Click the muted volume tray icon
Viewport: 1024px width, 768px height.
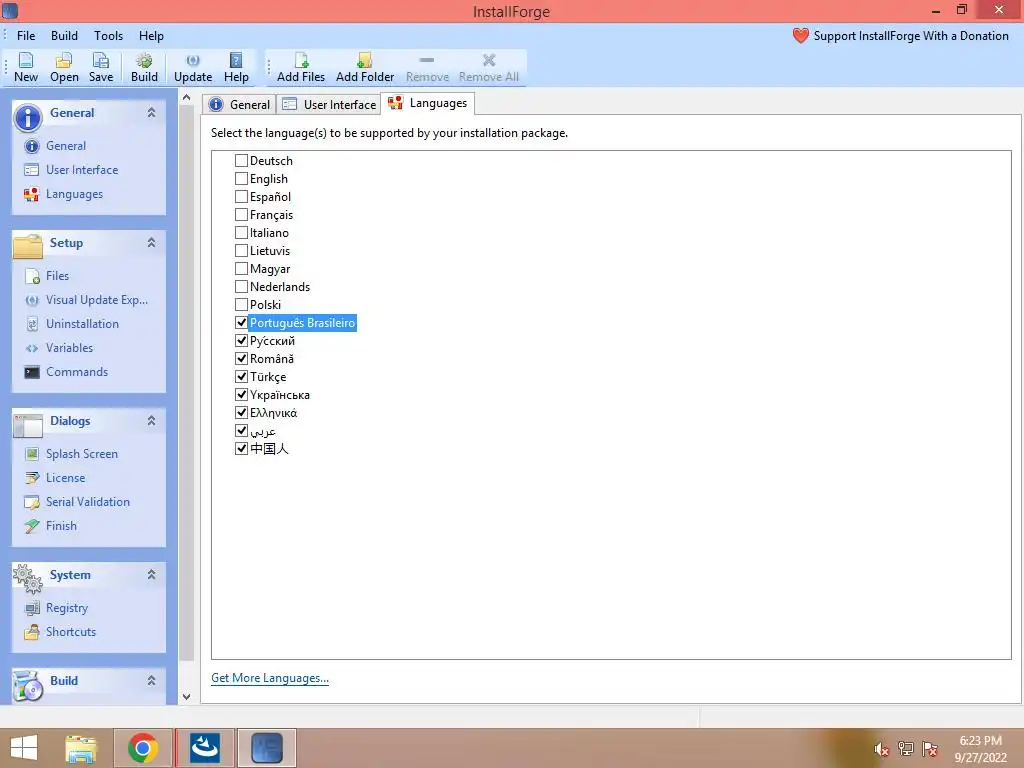pyautogui.click(x=881, y=749)
